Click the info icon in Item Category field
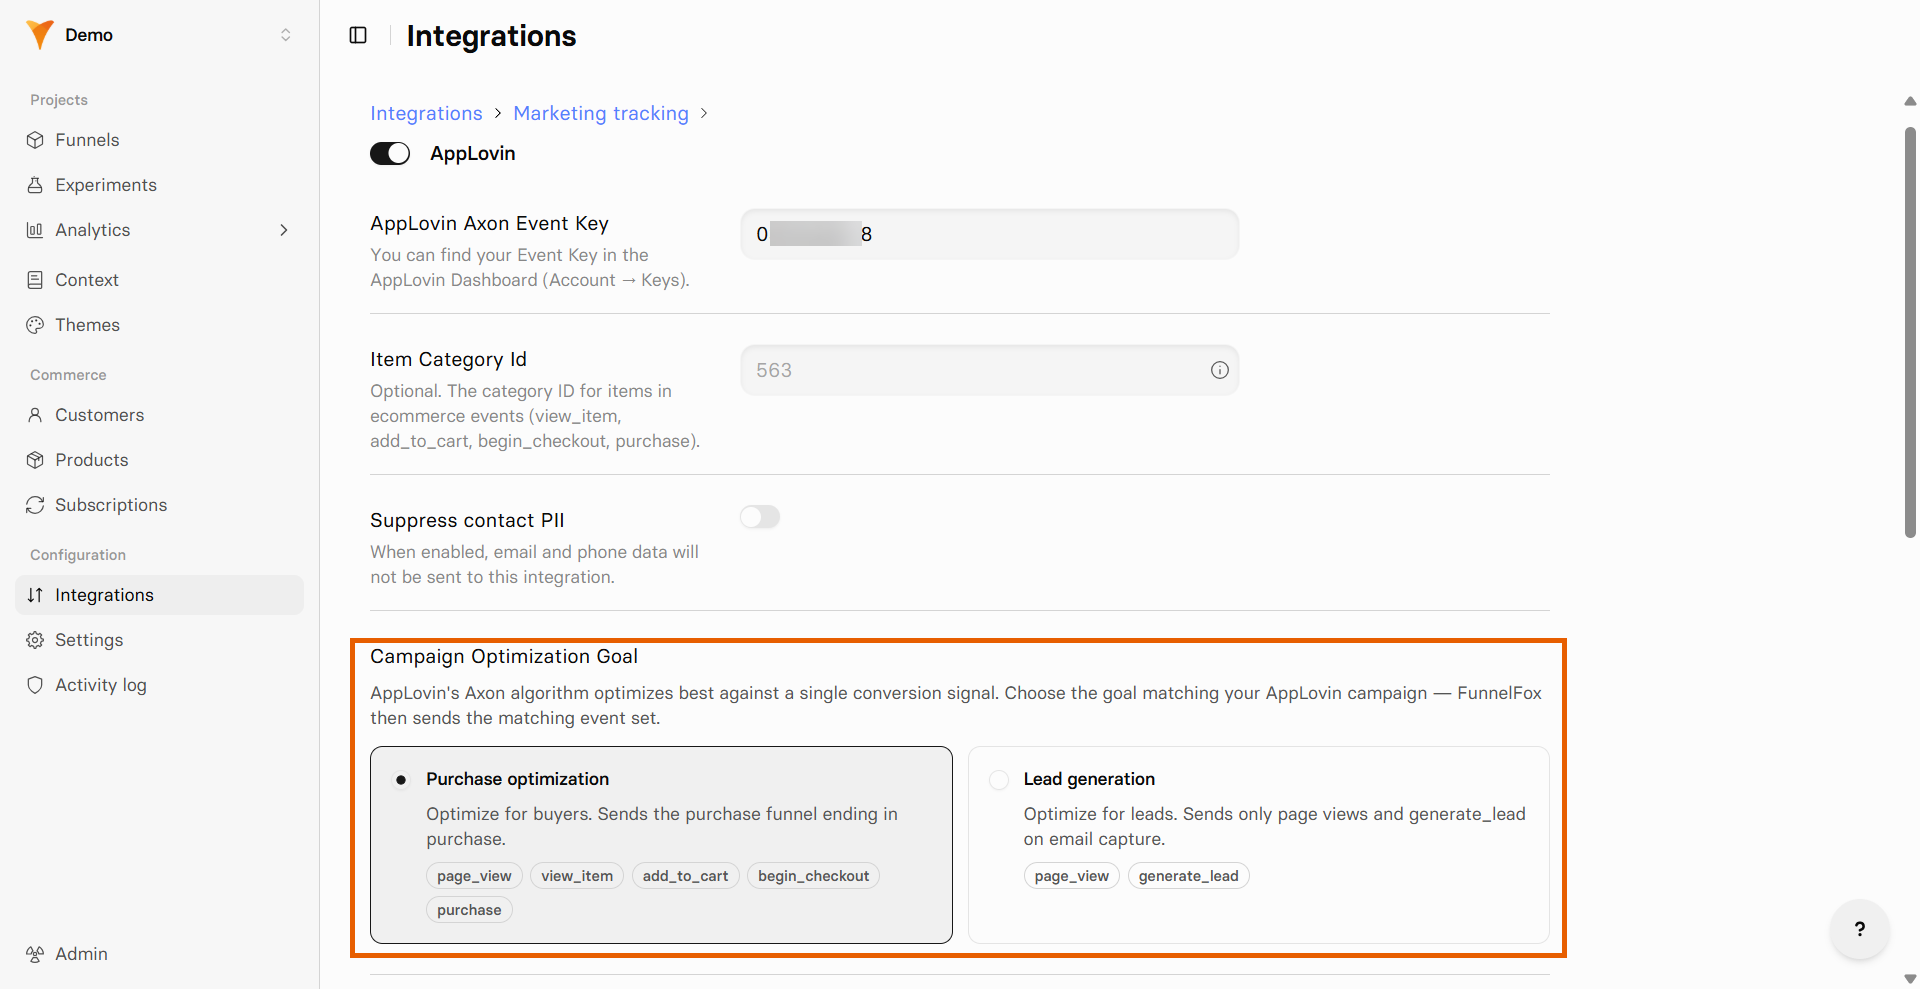This screenshot has height=989, width=1920. pyautogui.click(x=1219, y=370)
